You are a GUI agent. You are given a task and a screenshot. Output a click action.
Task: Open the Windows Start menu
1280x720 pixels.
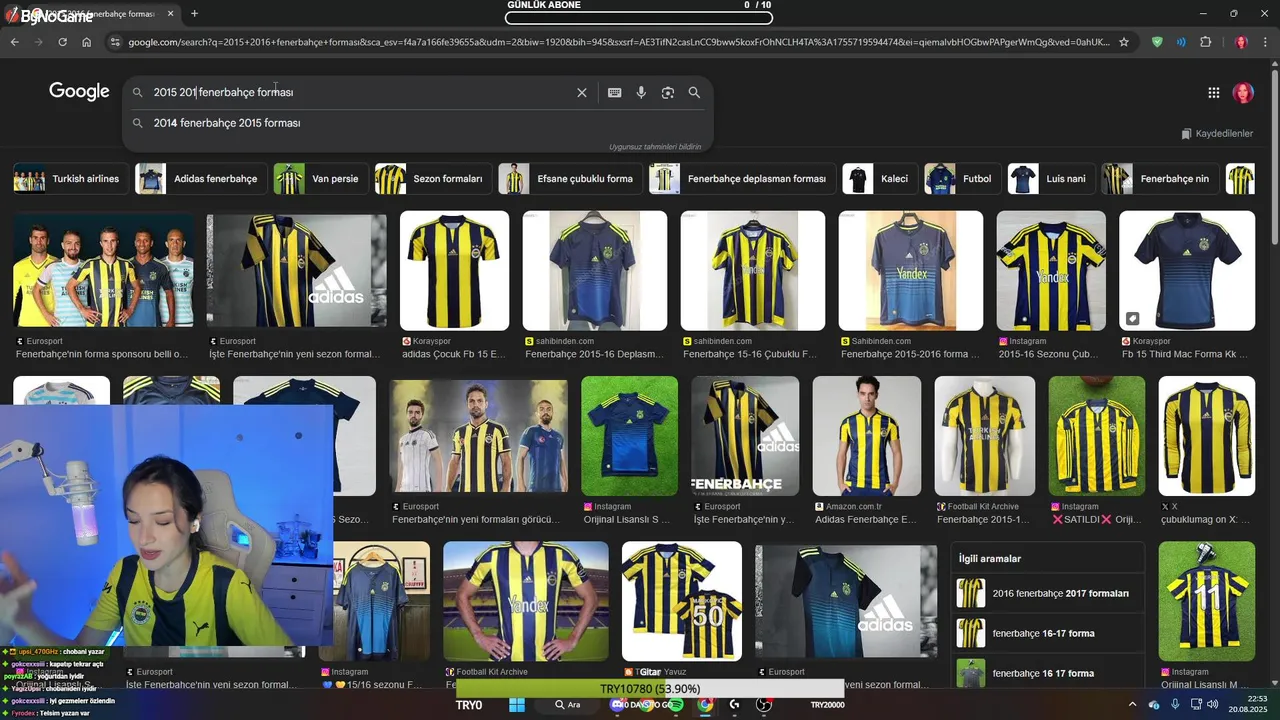(x=517, y=705)
